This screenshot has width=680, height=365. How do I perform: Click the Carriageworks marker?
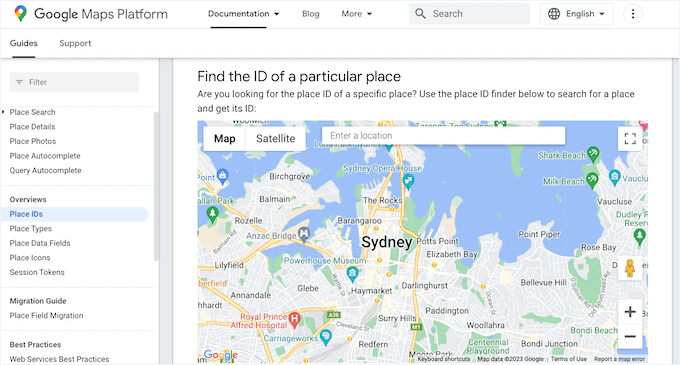pyautogui.click(x=326, y=336)
